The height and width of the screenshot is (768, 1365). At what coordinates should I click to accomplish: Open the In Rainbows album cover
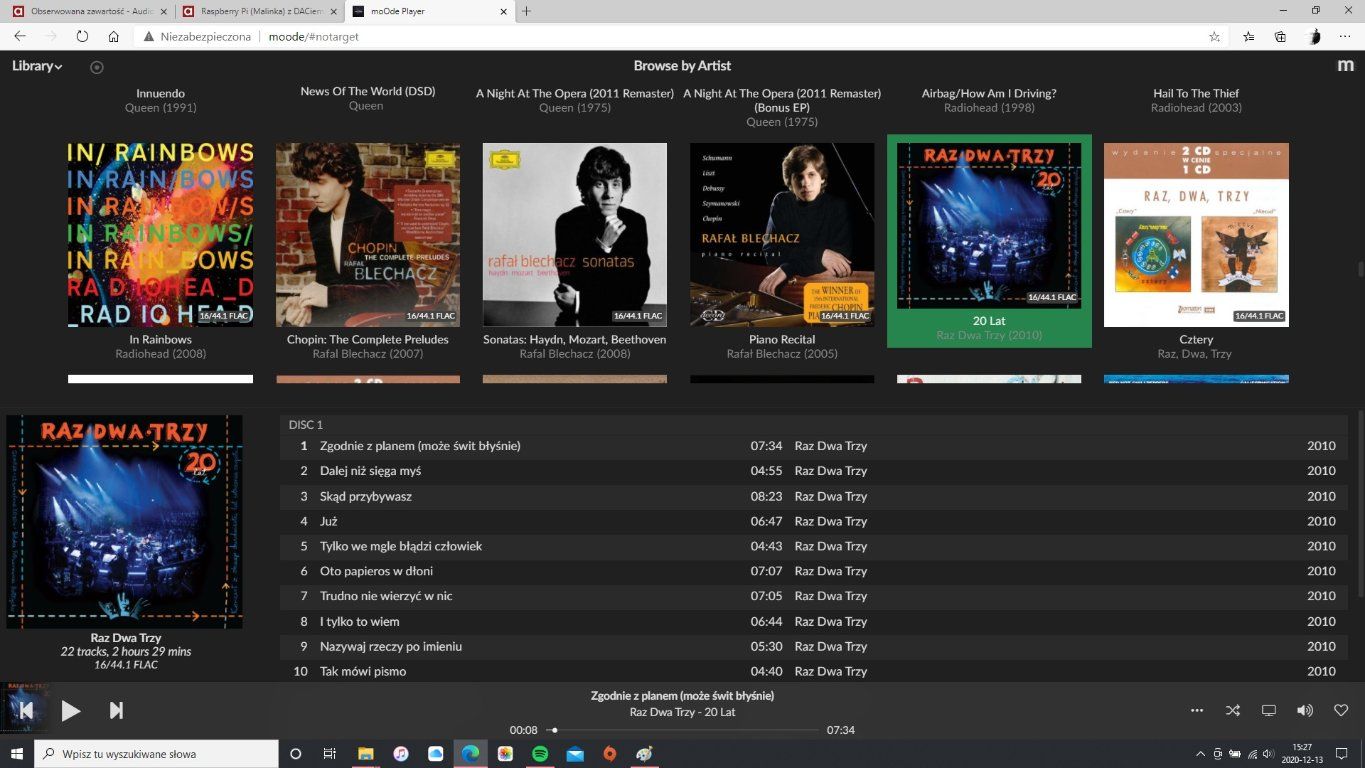pyautogui.click(x=160, y=235)
